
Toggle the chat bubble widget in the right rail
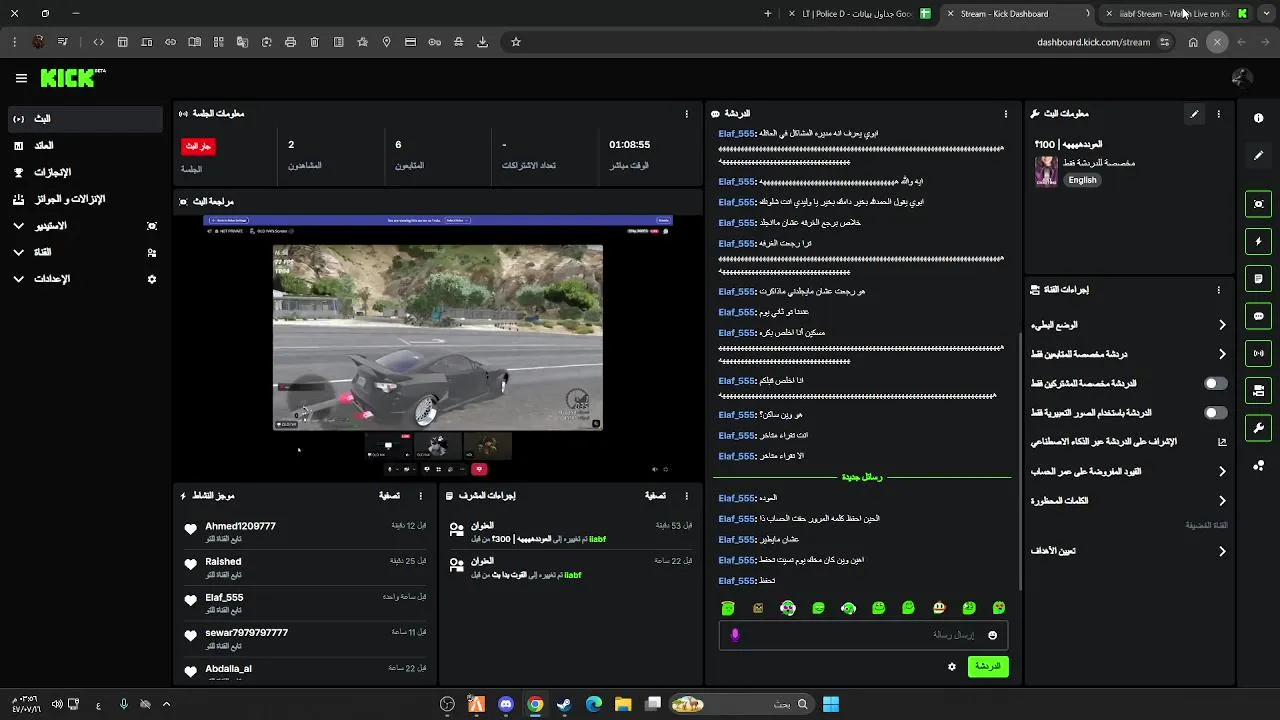tap(1258, 316)
